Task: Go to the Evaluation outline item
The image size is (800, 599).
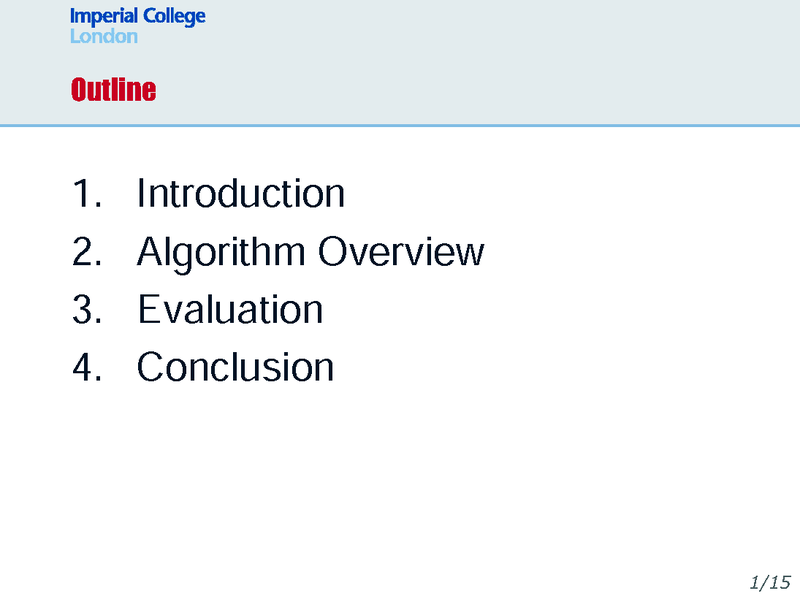Action: [x=230, y=310]
